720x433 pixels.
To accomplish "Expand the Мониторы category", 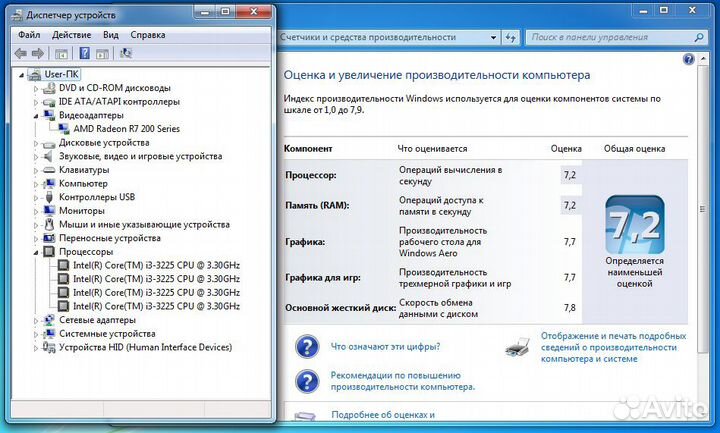I will [36, 211].
